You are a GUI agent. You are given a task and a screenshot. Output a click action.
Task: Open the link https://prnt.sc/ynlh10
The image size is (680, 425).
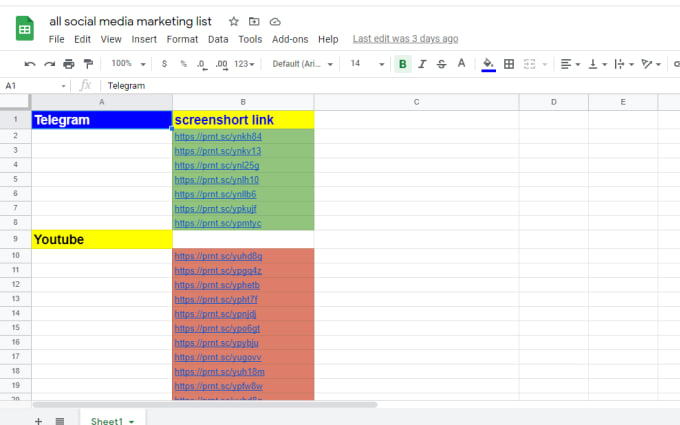point(217,180)
